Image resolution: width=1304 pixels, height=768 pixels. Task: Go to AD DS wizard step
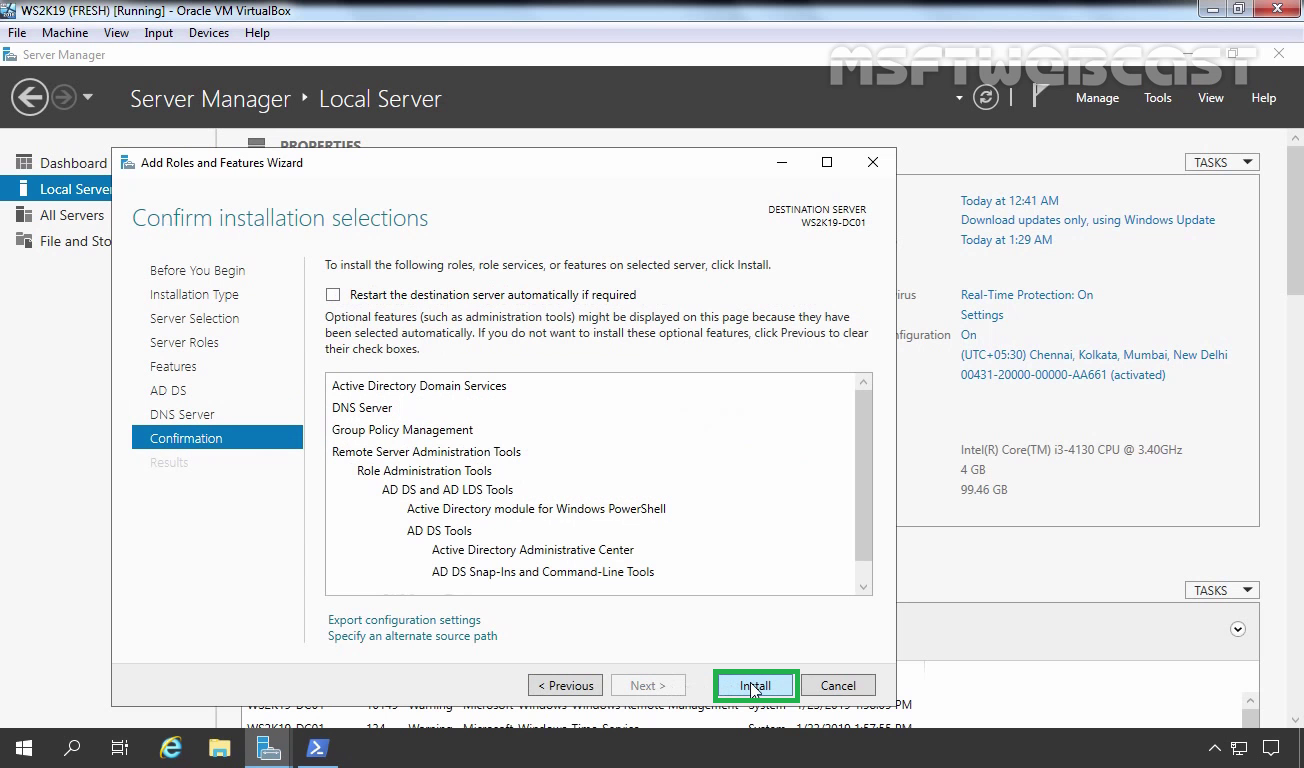168,390
